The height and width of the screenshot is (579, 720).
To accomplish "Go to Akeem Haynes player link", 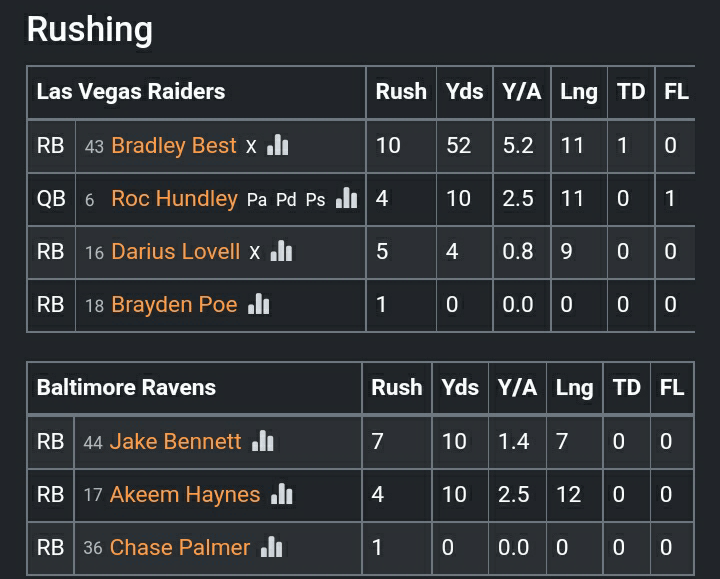I will tap(185, 494).
